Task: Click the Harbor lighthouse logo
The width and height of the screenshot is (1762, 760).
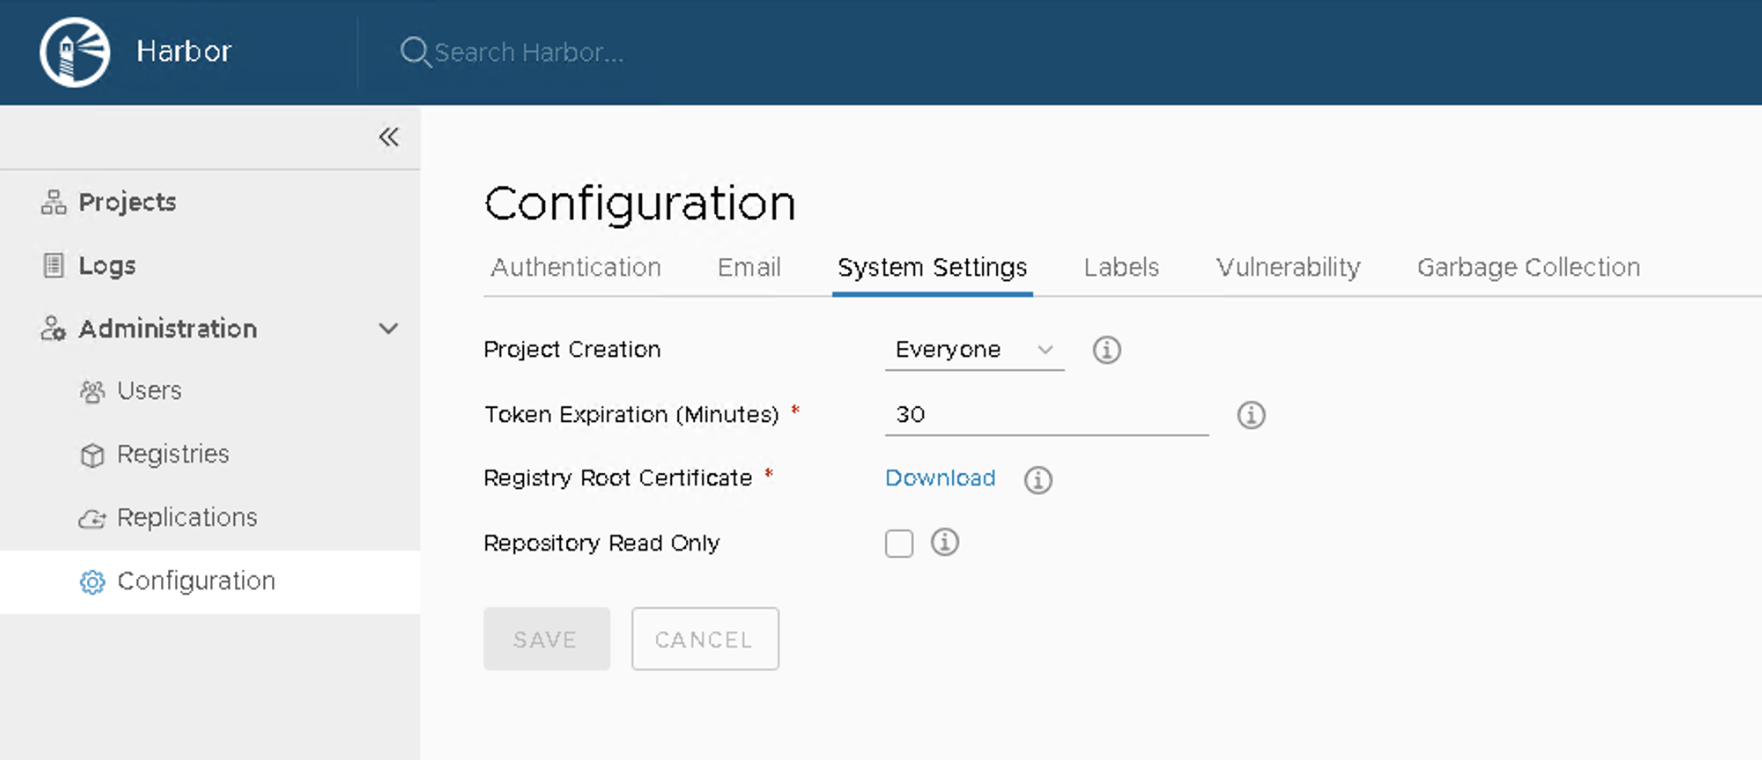Action: point(75,52)
